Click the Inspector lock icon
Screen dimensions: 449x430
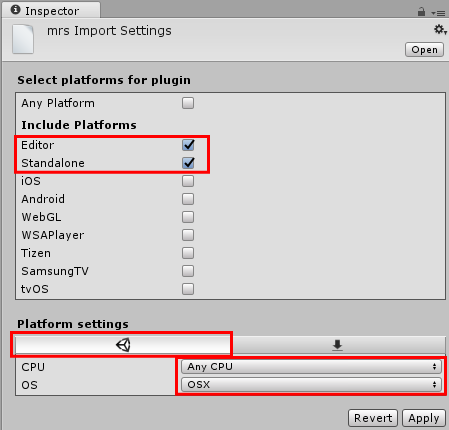pos(421,12)
